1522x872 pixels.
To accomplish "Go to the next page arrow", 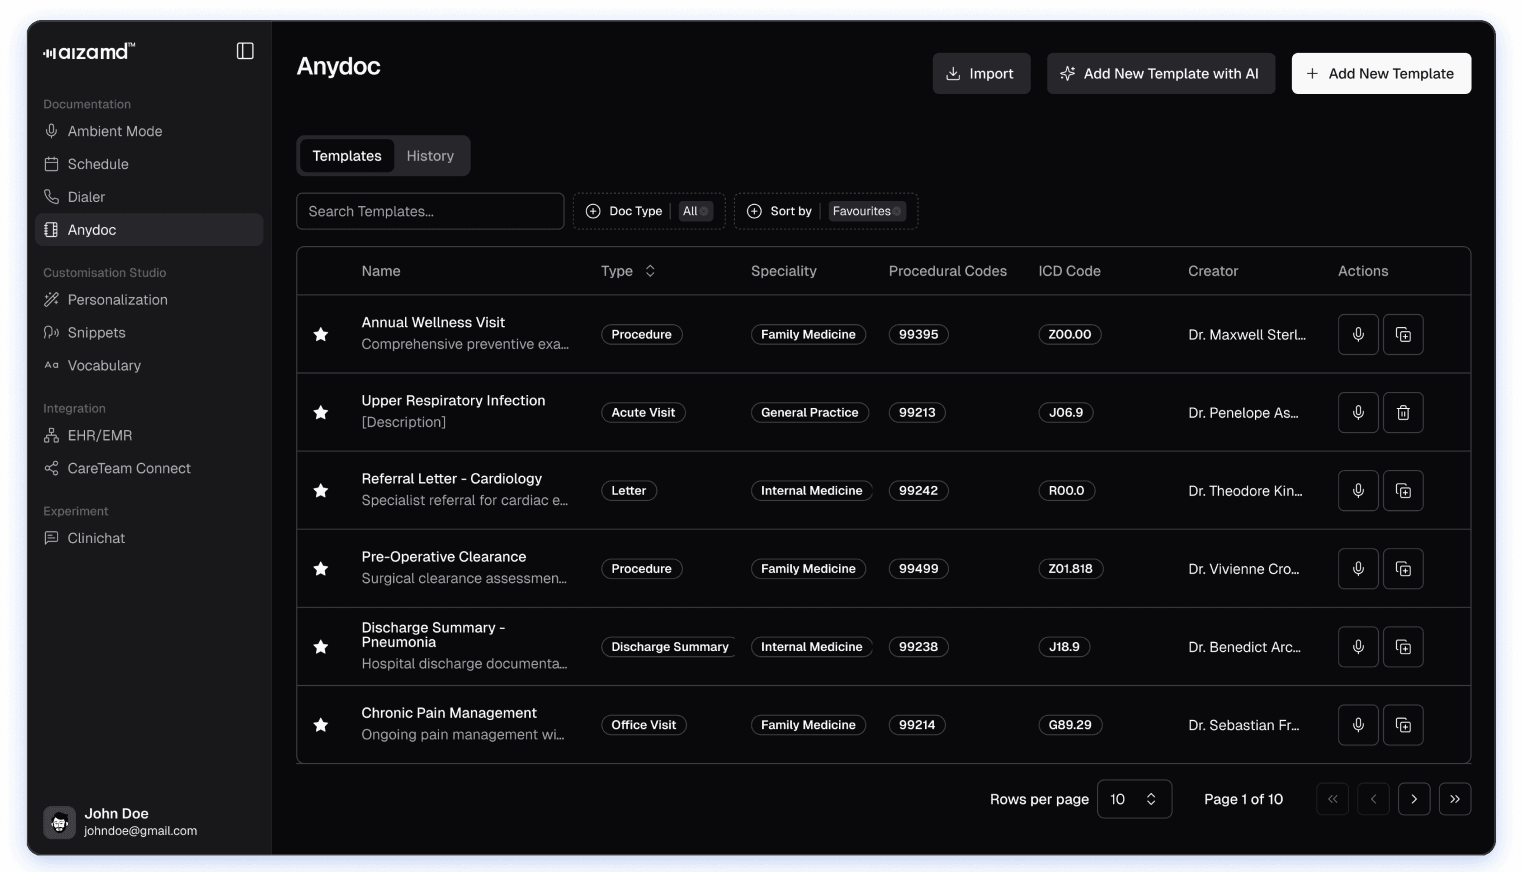I will (x=1413, y=799).
